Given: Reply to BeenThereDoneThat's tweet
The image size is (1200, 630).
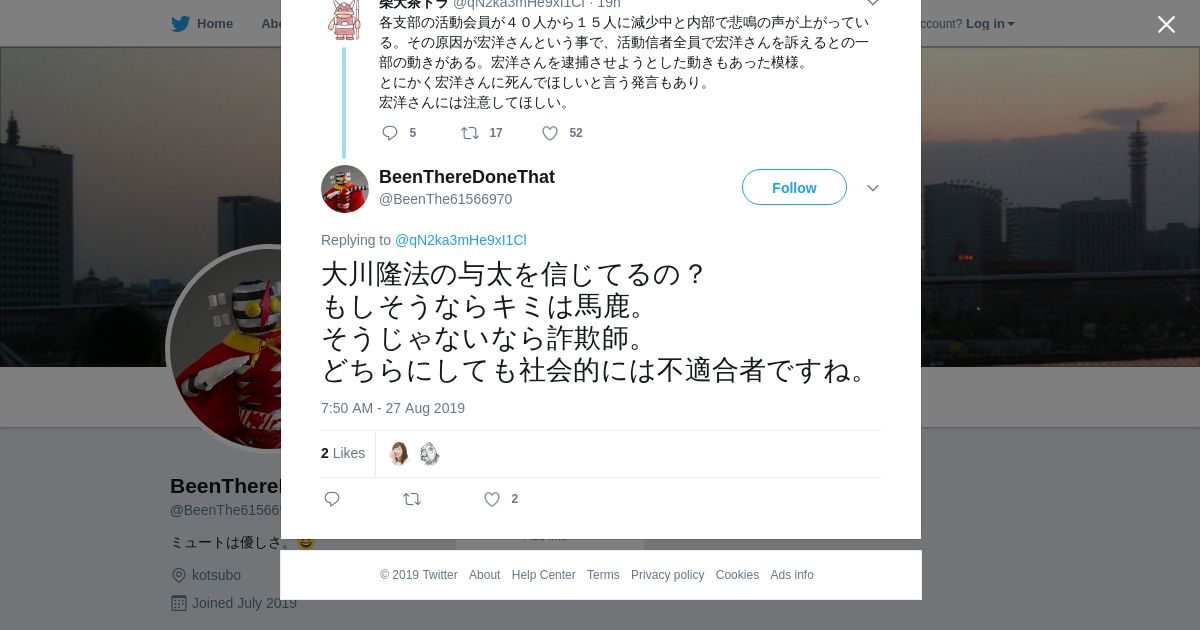Looking at the screenshot, I should pyautogui.click(x=332, y=499).
